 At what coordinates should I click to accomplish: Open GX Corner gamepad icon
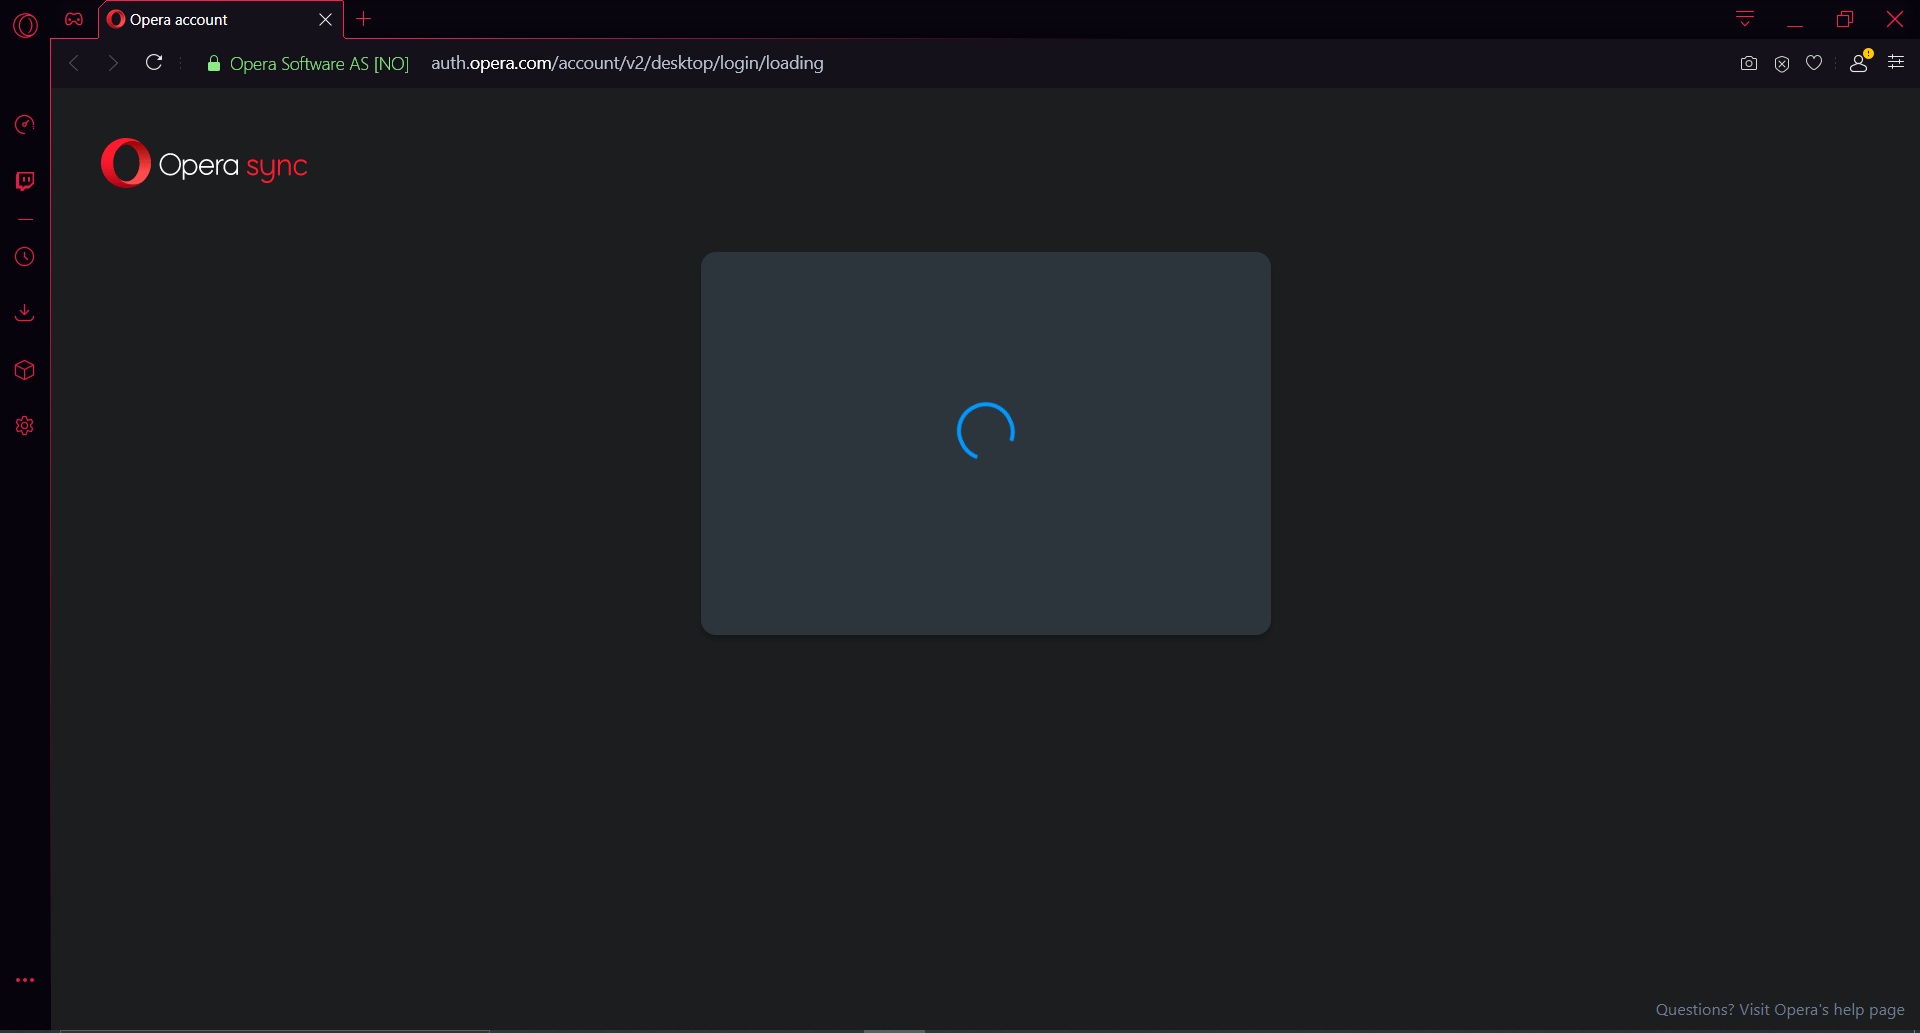[x=74, y=19]
